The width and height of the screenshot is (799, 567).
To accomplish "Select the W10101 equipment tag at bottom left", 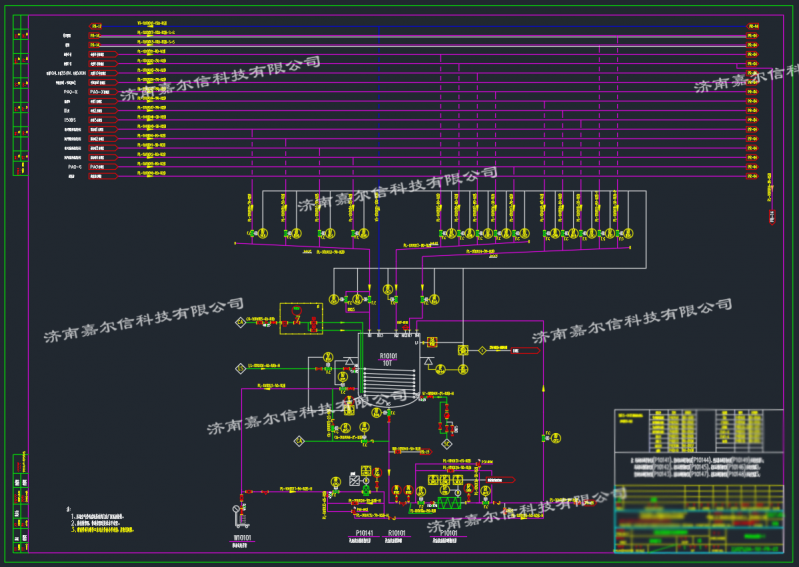I will click(x=242, y=538).
